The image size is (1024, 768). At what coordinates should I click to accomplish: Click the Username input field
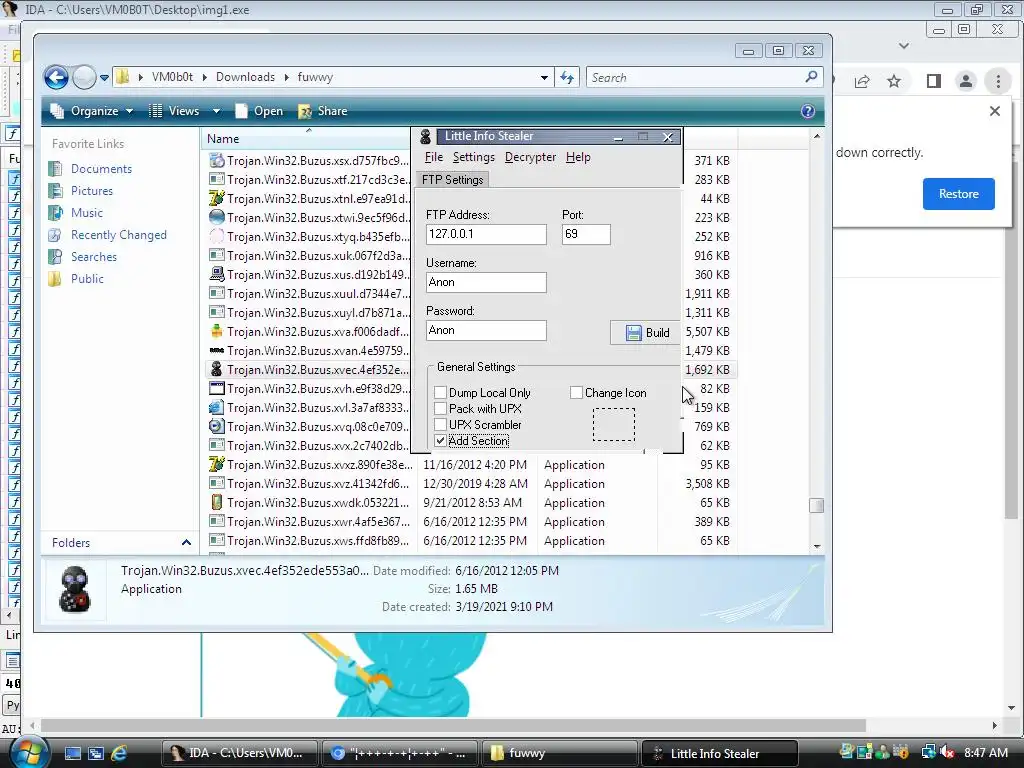486,282
